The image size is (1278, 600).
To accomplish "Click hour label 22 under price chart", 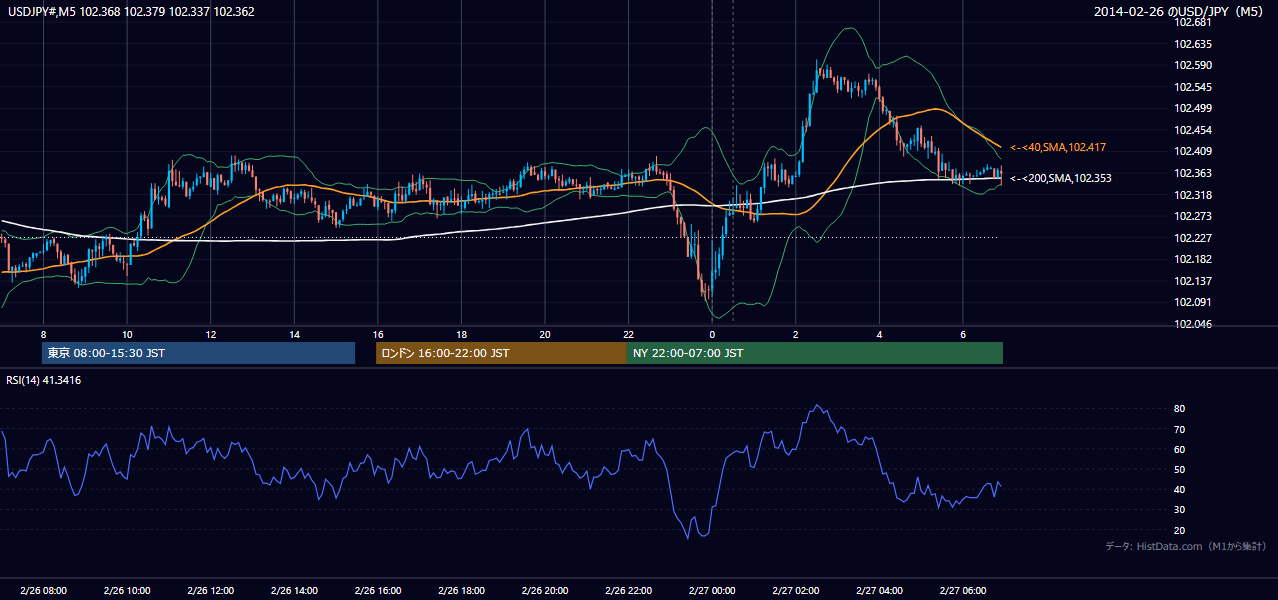I will pyautogui.click(x=628, y=334).
